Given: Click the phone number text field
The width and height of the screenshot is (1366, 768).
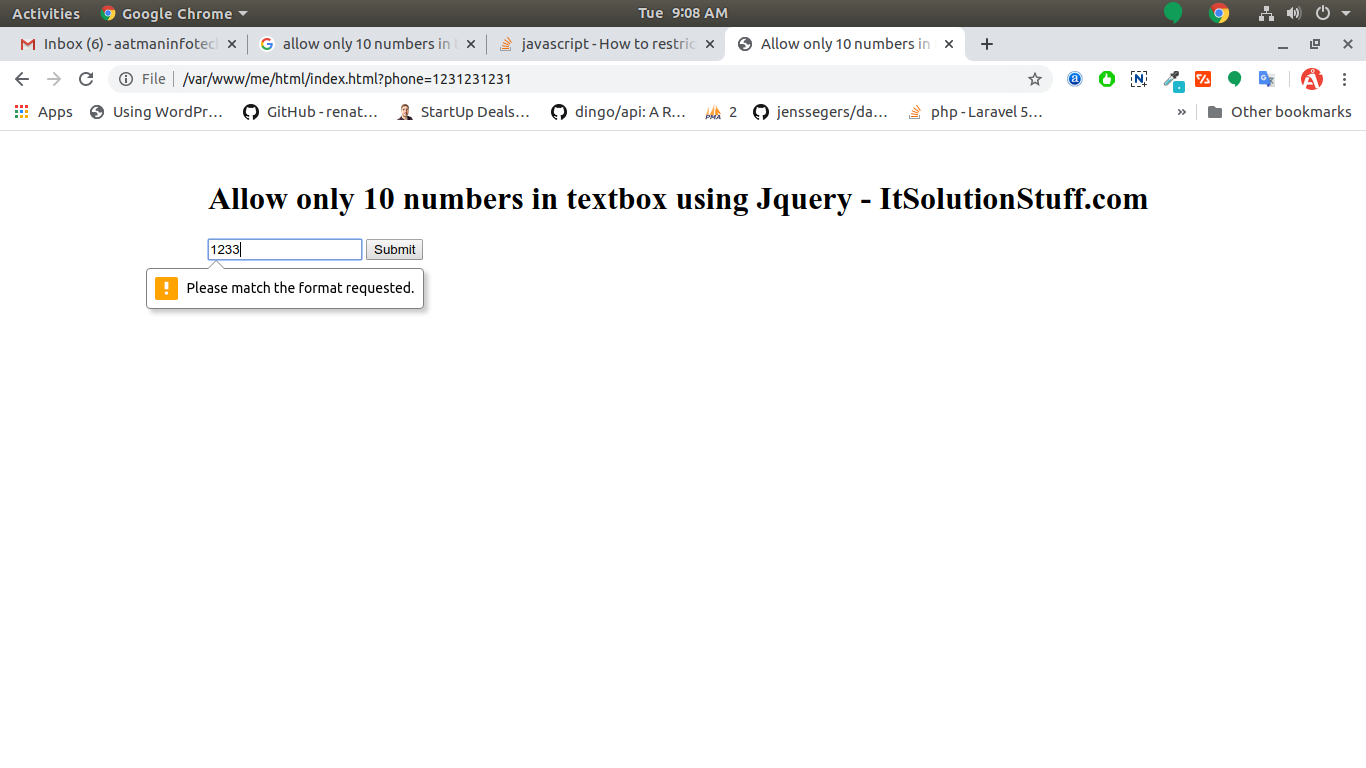Looking at the screenshot, I should [x=285, y=250].
